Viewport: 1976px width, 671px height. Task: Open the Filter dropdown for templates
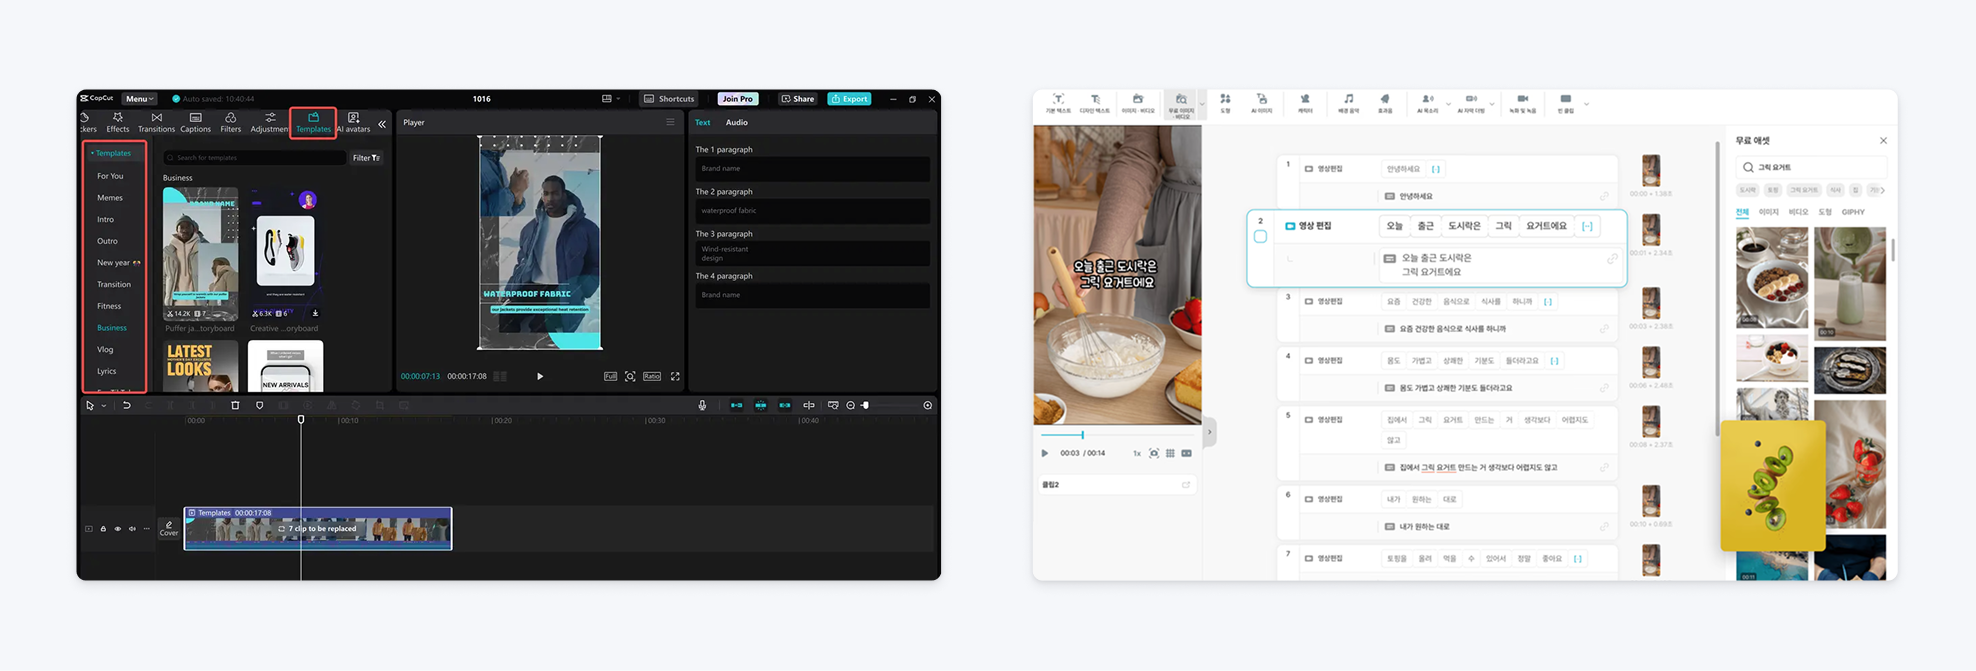point(367,158)
